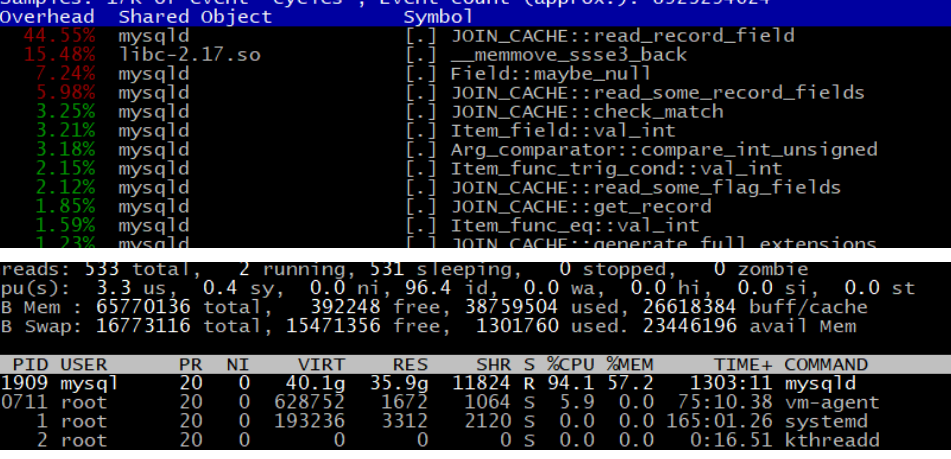Click the 38759504 used memory value
This screenshot has width=951, height=459.
click(x=511, y=307)
